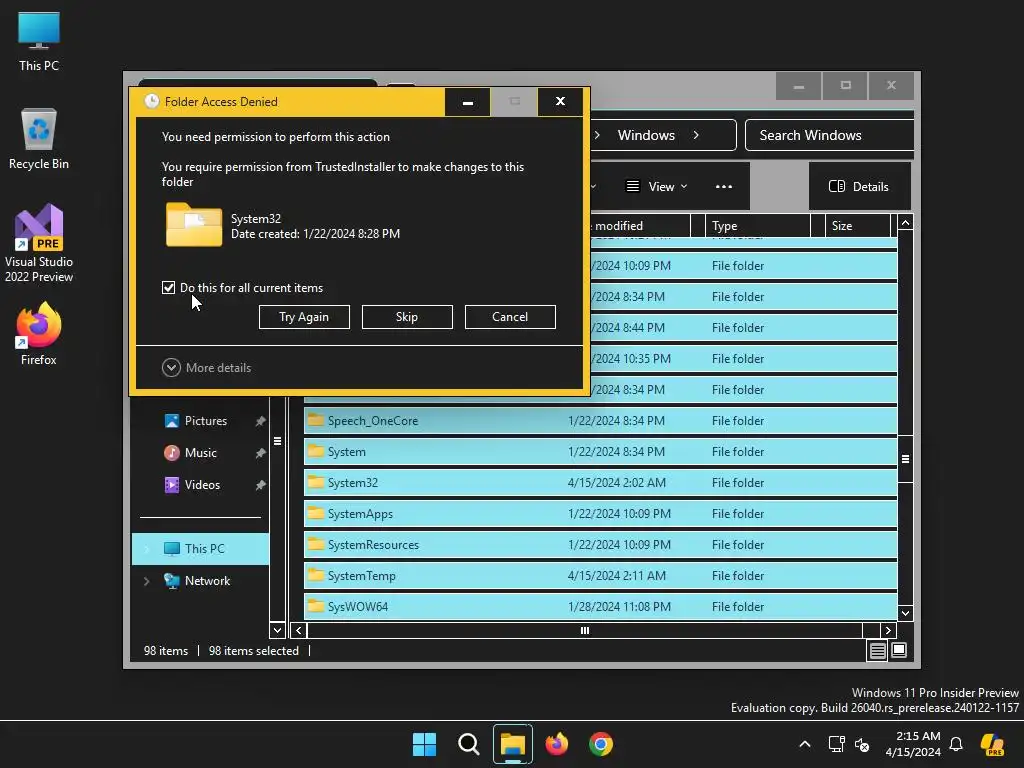Click the navigation pane scrollbar thumb
The height and width of the screenshot is (768, 1024).
pyautogui.click(x=277, y=441)
